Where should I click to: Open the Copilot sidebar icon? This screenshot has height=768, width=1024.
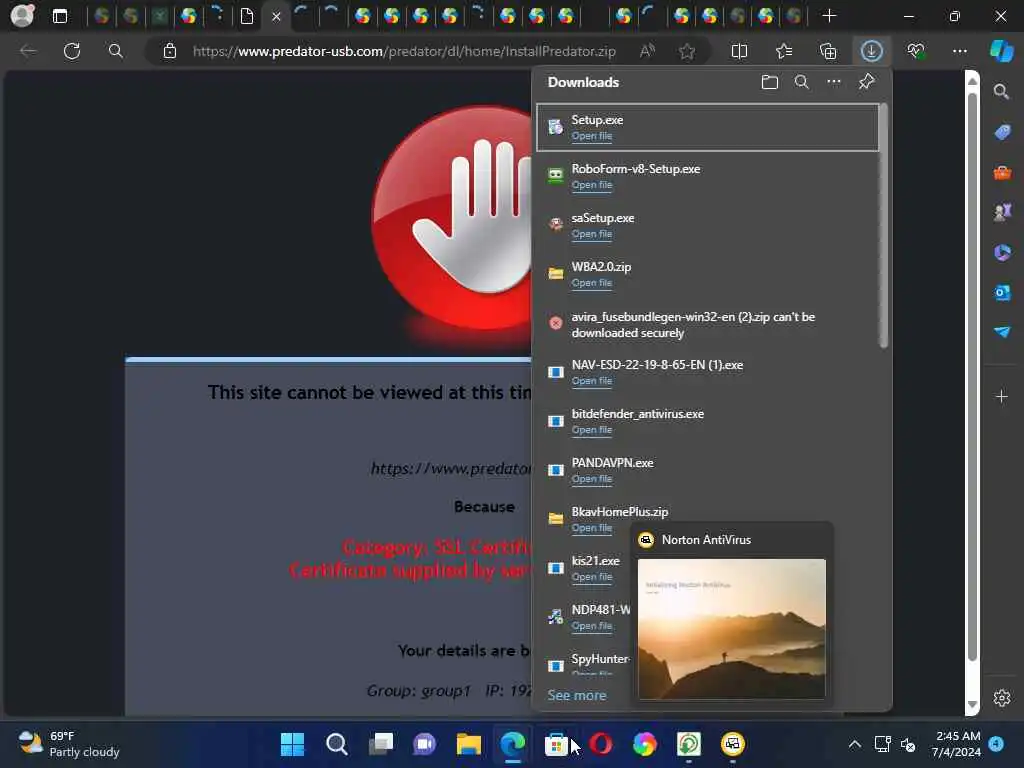[1002, 51]
